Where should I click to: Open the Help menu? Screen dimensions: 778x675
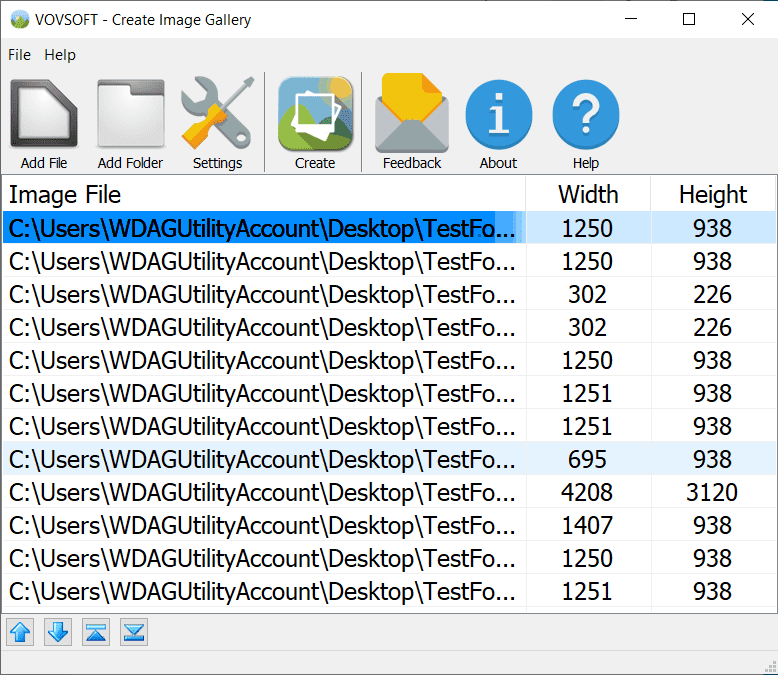pyautogui.click(x=60, y=55)
